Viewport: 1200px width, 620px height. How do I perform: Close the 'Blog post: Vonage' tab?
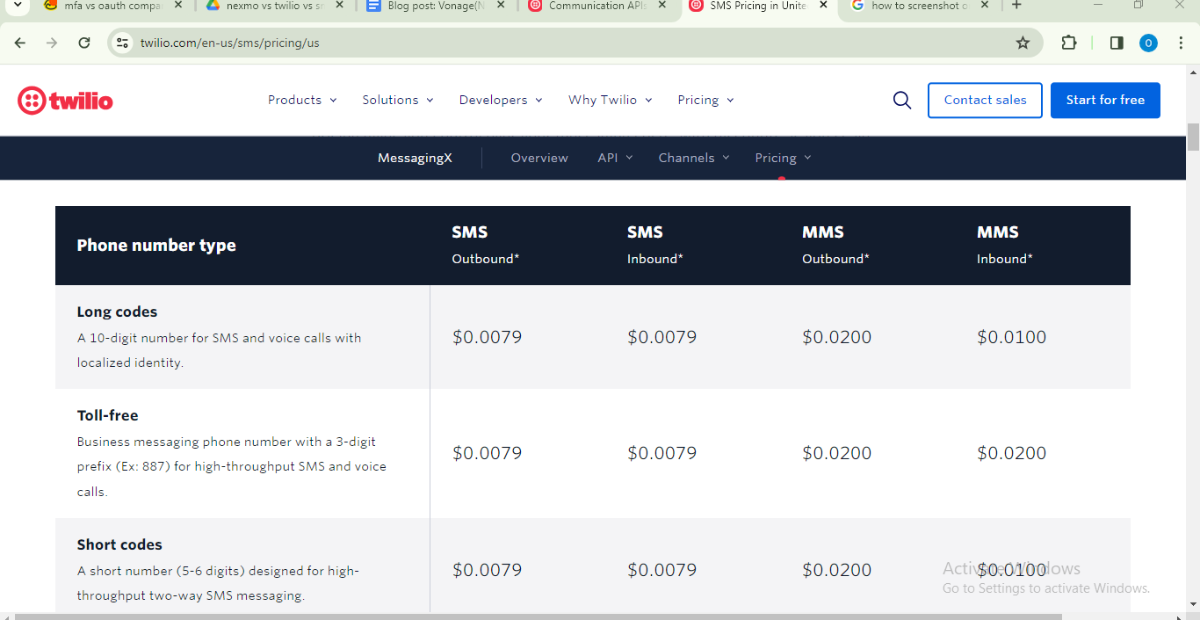[x=501, y=5]
